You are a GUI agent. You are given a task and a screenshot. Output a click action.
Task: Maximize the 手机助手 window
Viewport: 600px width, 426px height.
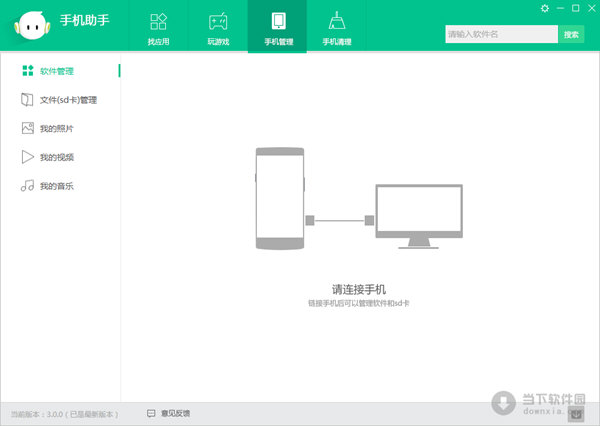(x=576, y=8)
